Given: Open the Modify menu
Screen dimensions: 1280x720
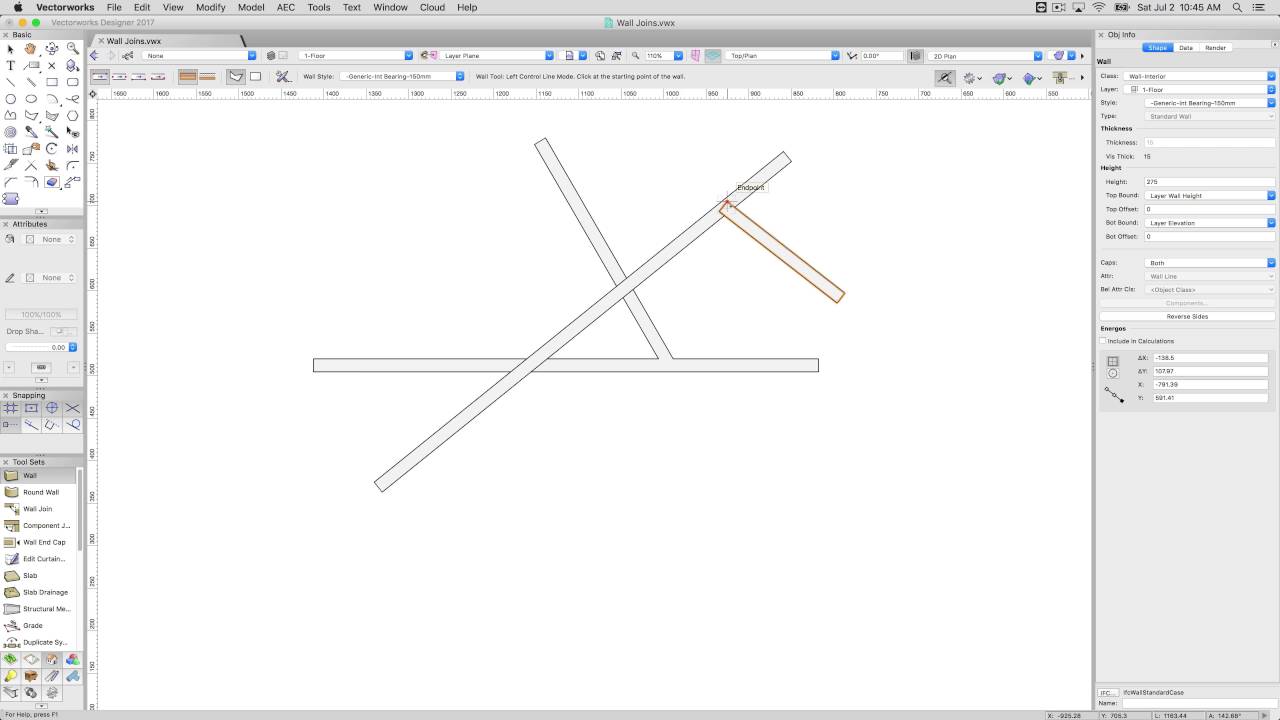Looking at the screenshot, I should point(210,7).
